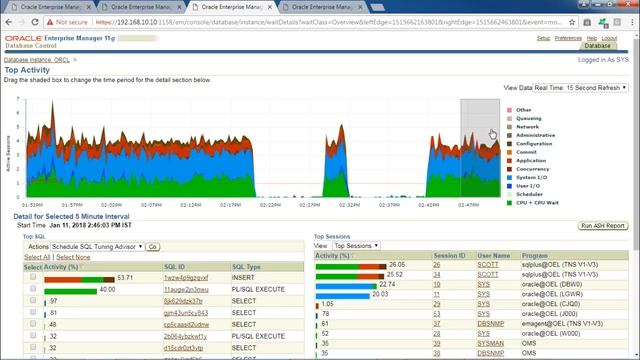Click the Chrome profile icon in title bar
This screenshot has height=360, width=640.
pos(584,4)
